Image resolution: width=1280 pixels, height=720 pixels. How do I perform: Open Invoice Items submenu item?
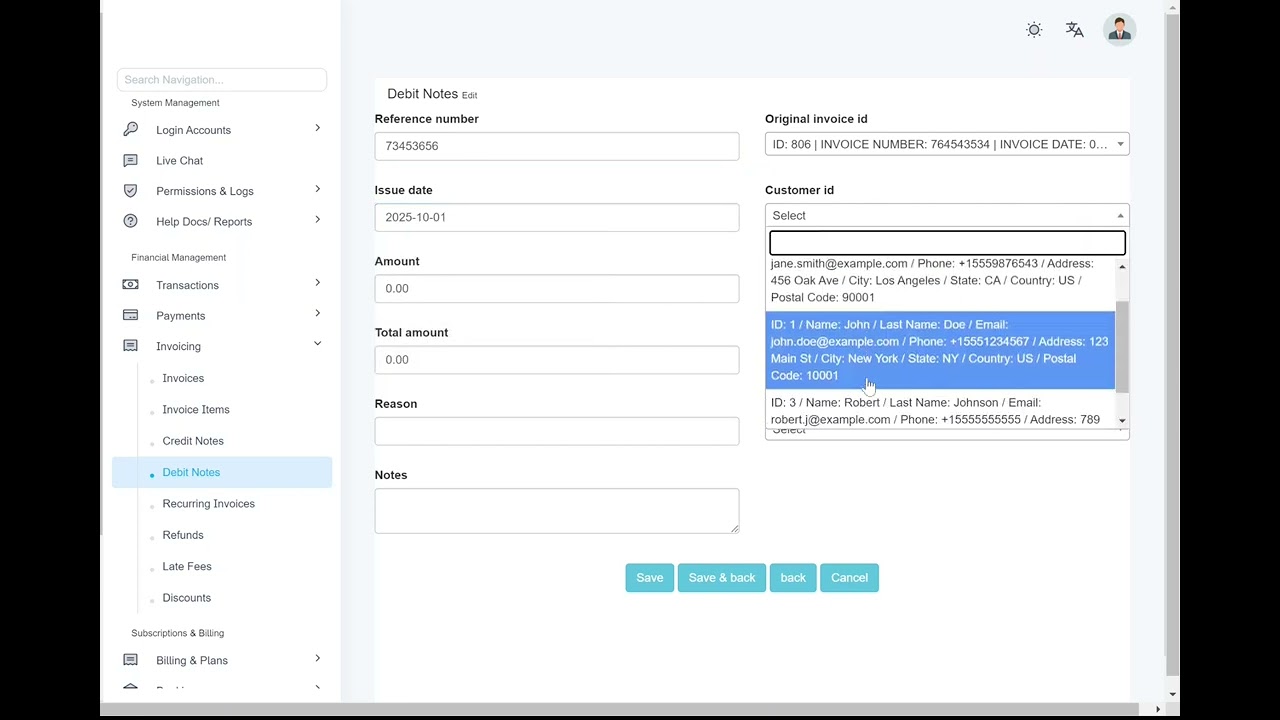click(196, 409)
